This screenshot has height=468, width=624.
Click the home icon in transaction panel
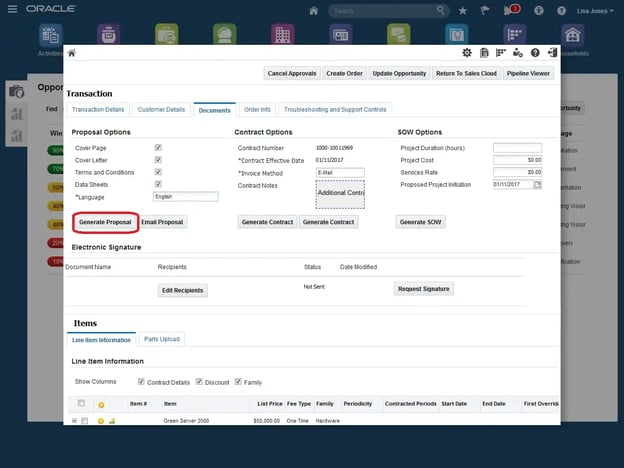pyautogui.click(x=72, y=53)
